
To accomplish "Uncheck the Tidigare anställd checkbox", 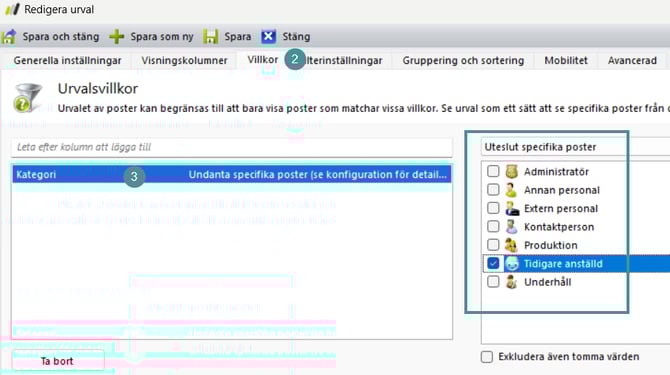I will coord(493,263).
